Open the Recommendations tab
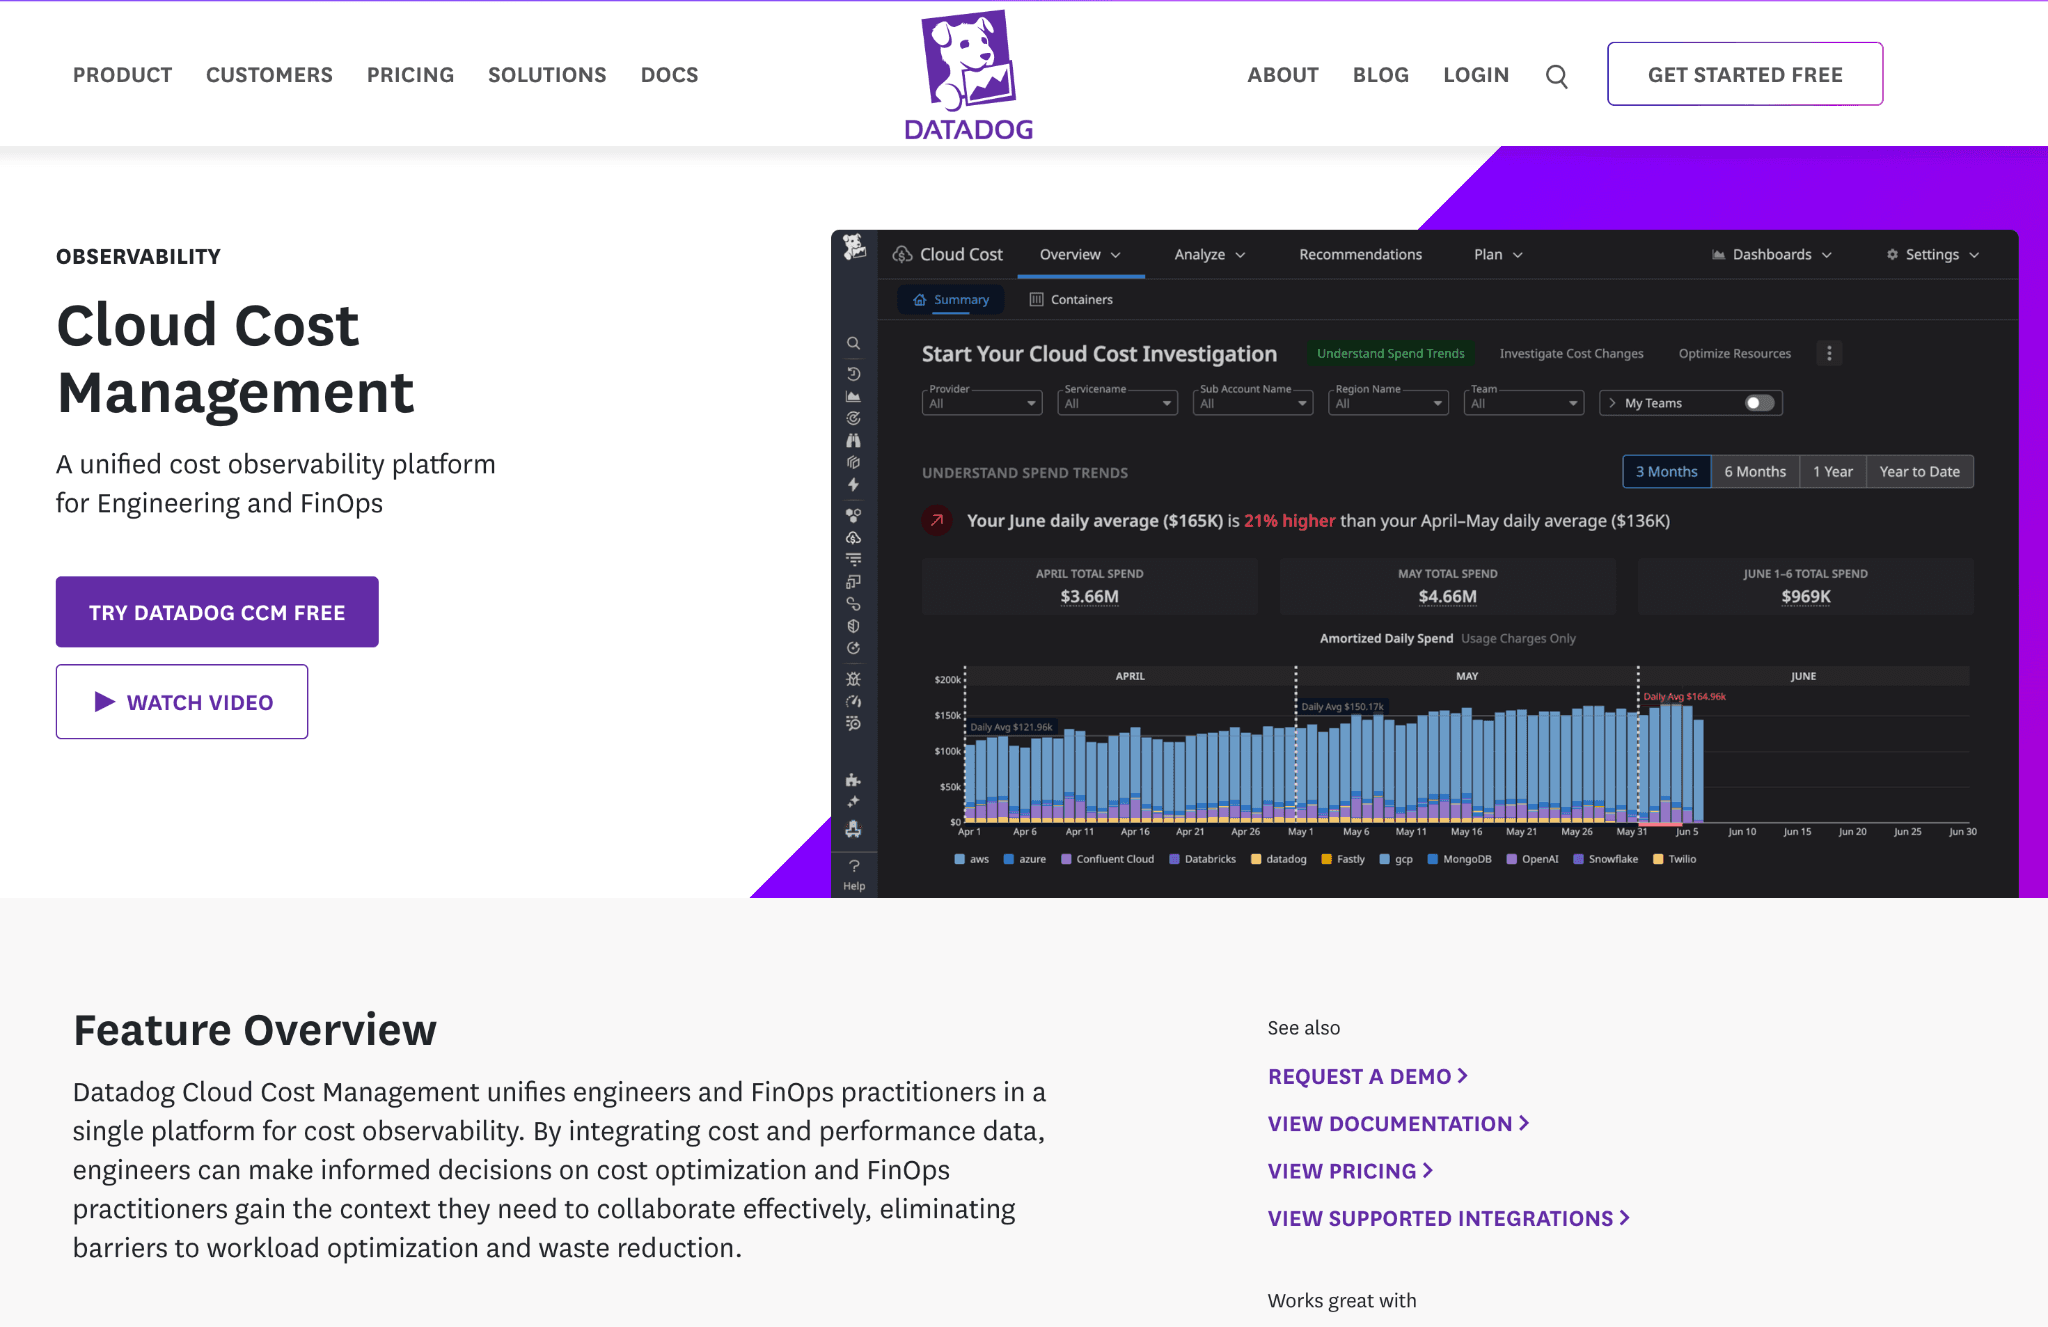2048x1327 pixels. 1360,255
